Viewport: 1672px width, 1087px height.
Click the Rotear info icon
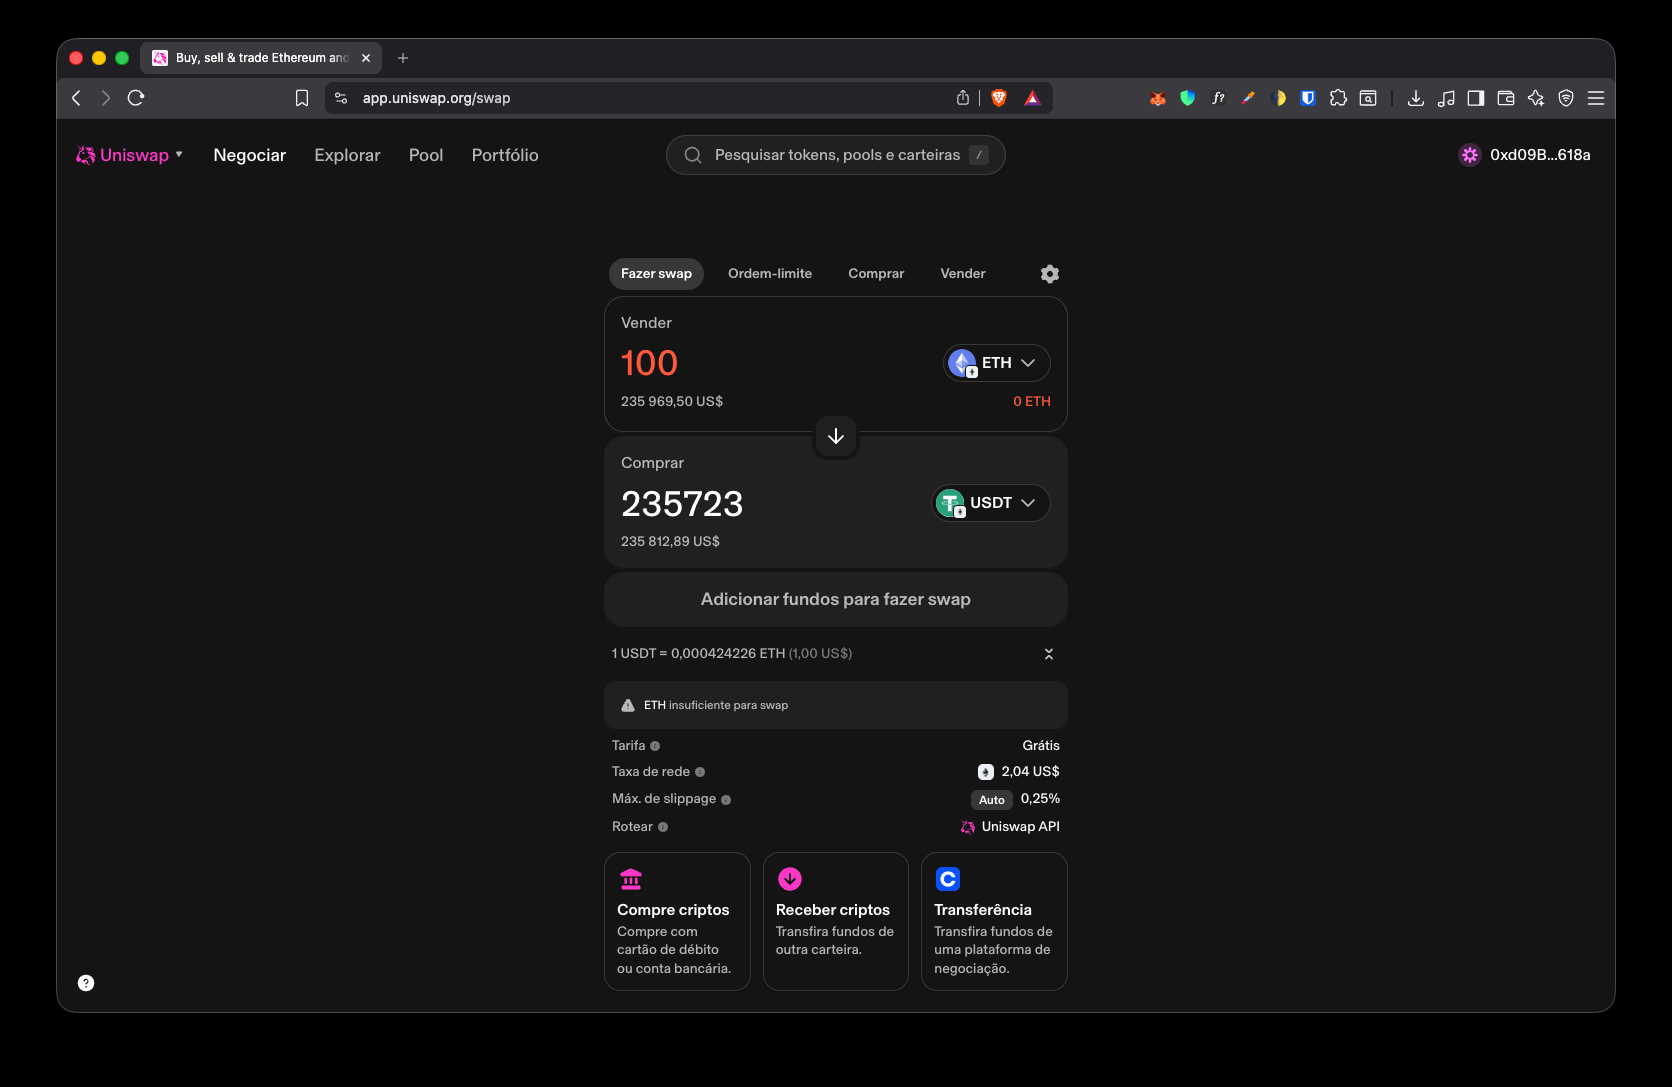(663, 827)
